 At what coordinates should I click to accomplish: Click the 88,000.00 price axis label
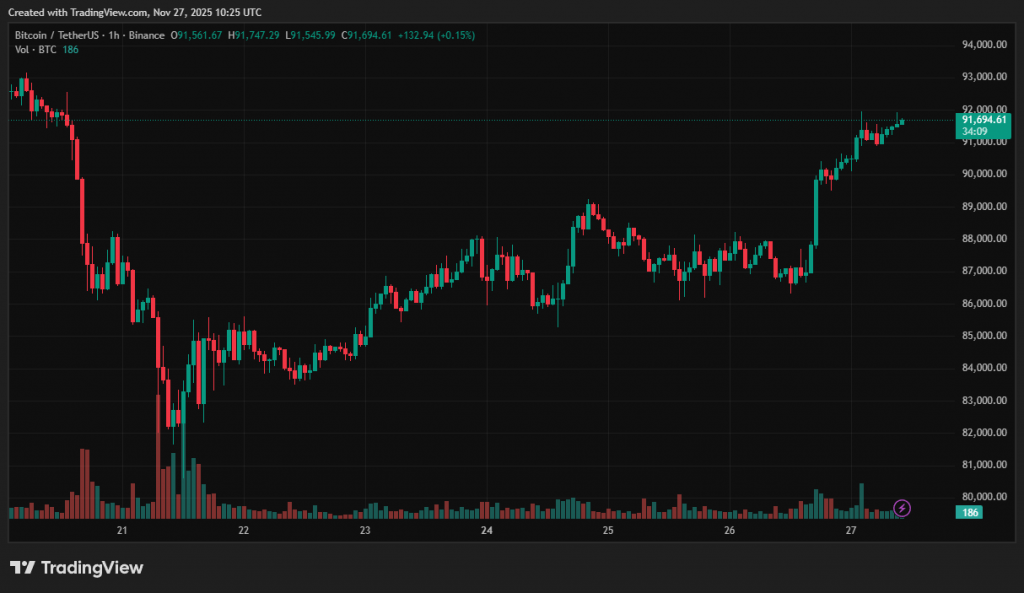[984, 239]
